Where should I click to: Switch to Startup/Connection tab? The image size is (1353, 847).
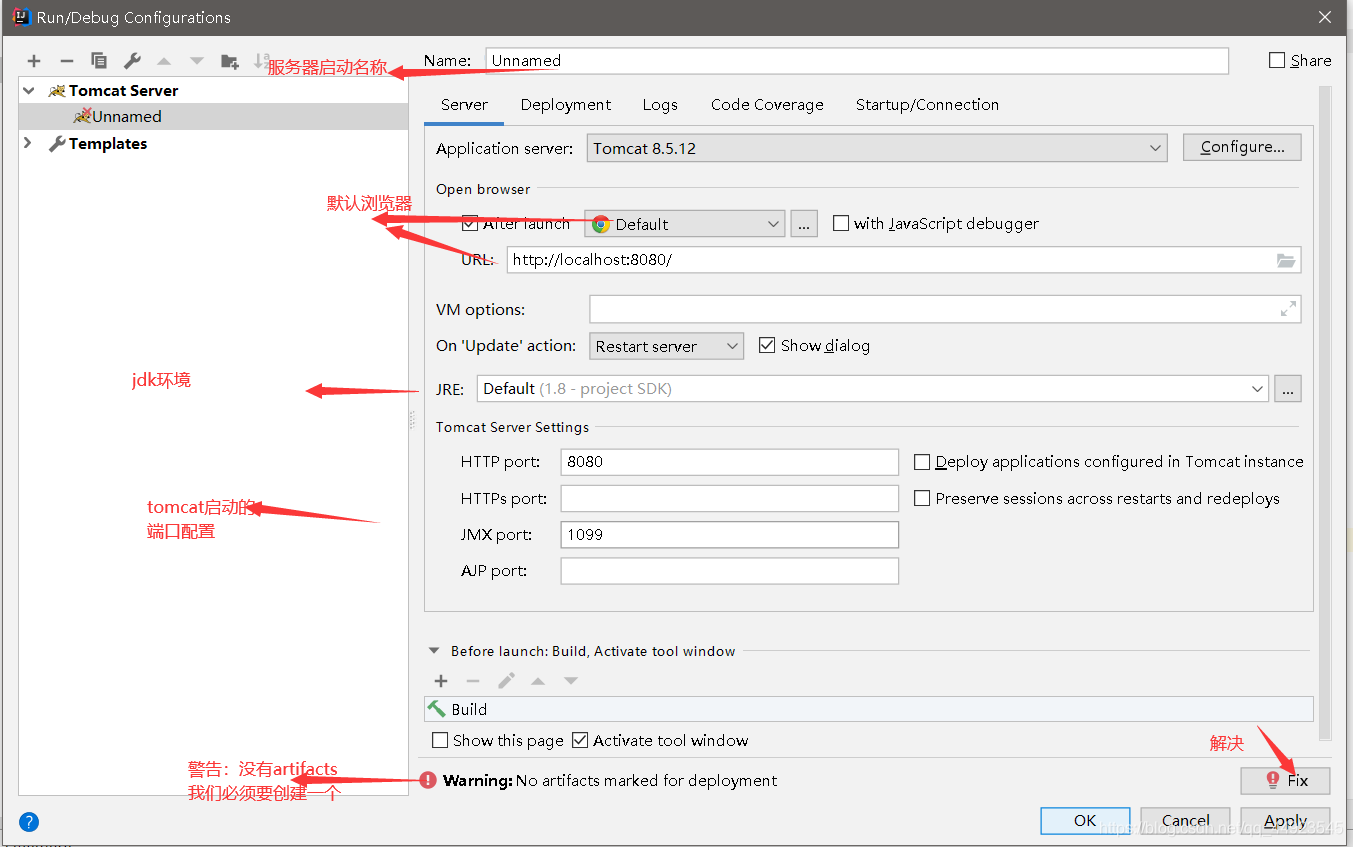(927, 104)
